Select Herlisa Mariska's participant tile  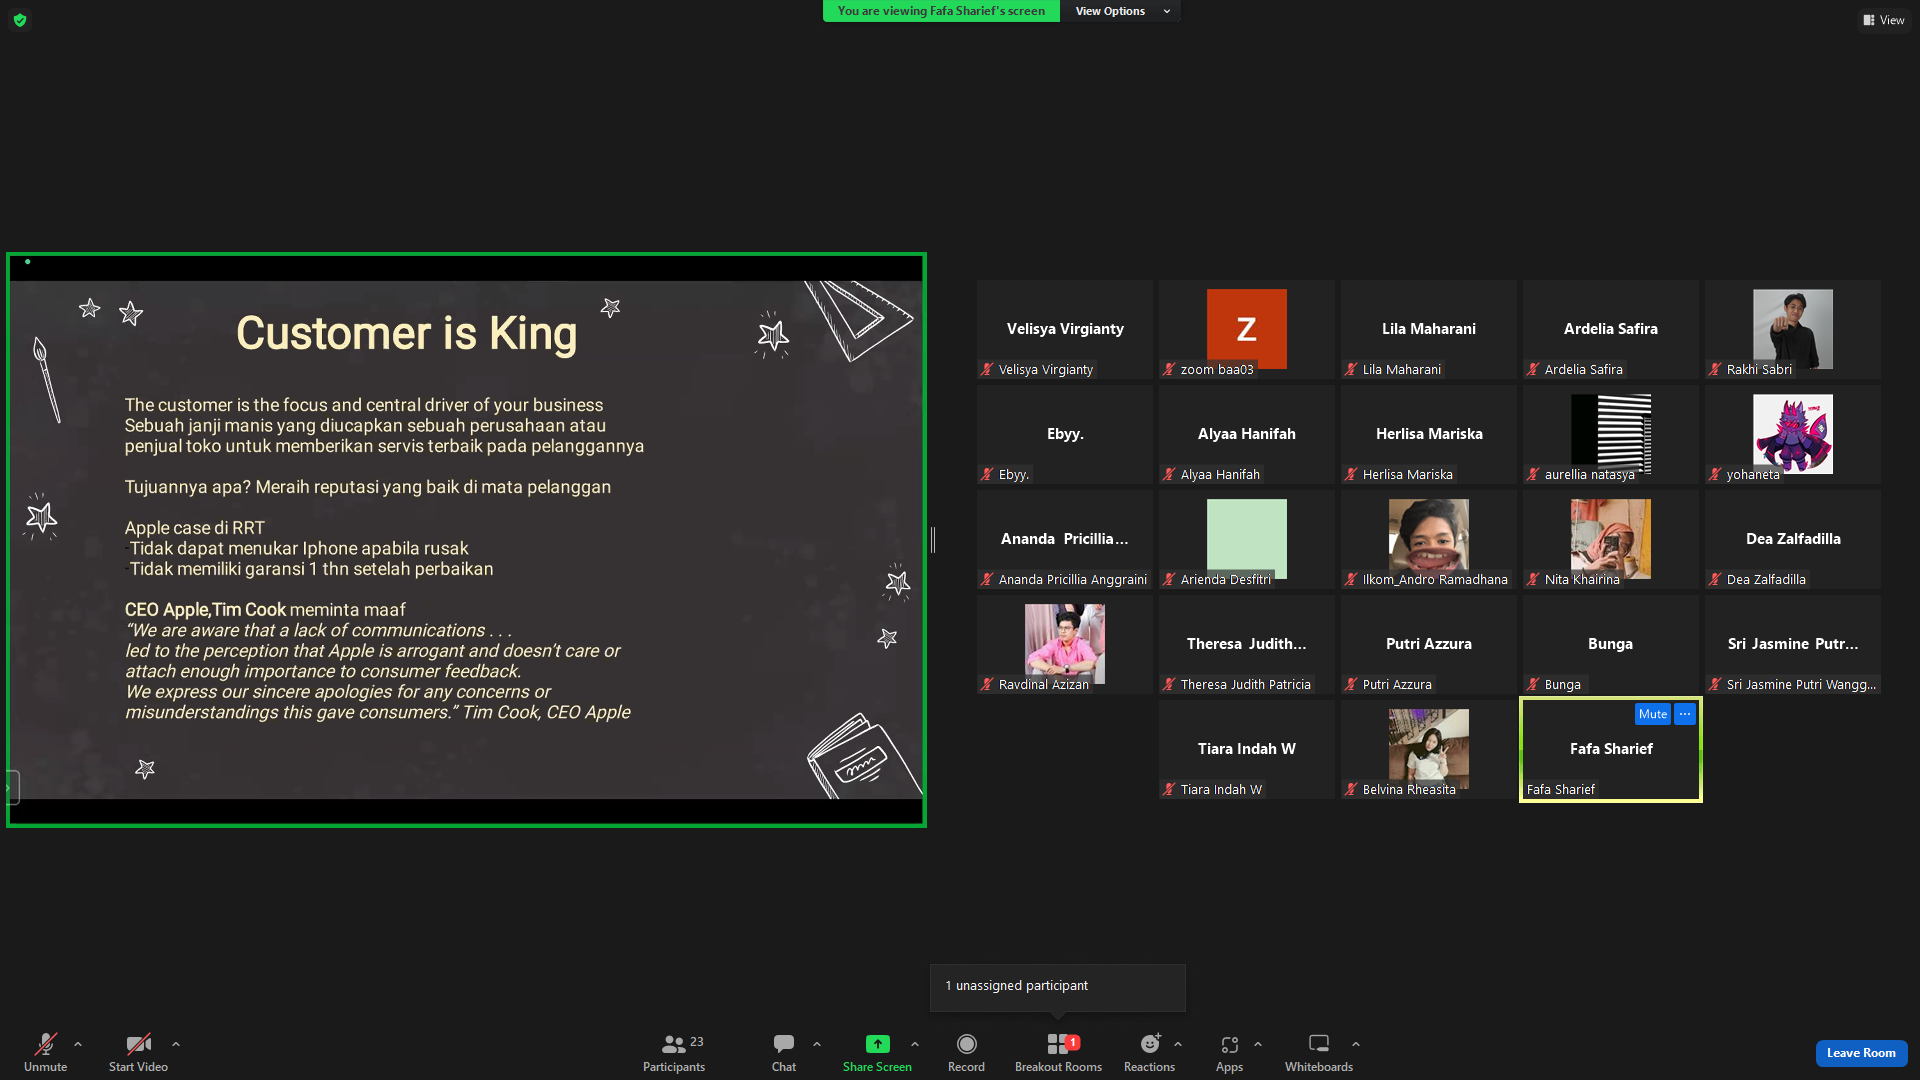click(1429, 434)
